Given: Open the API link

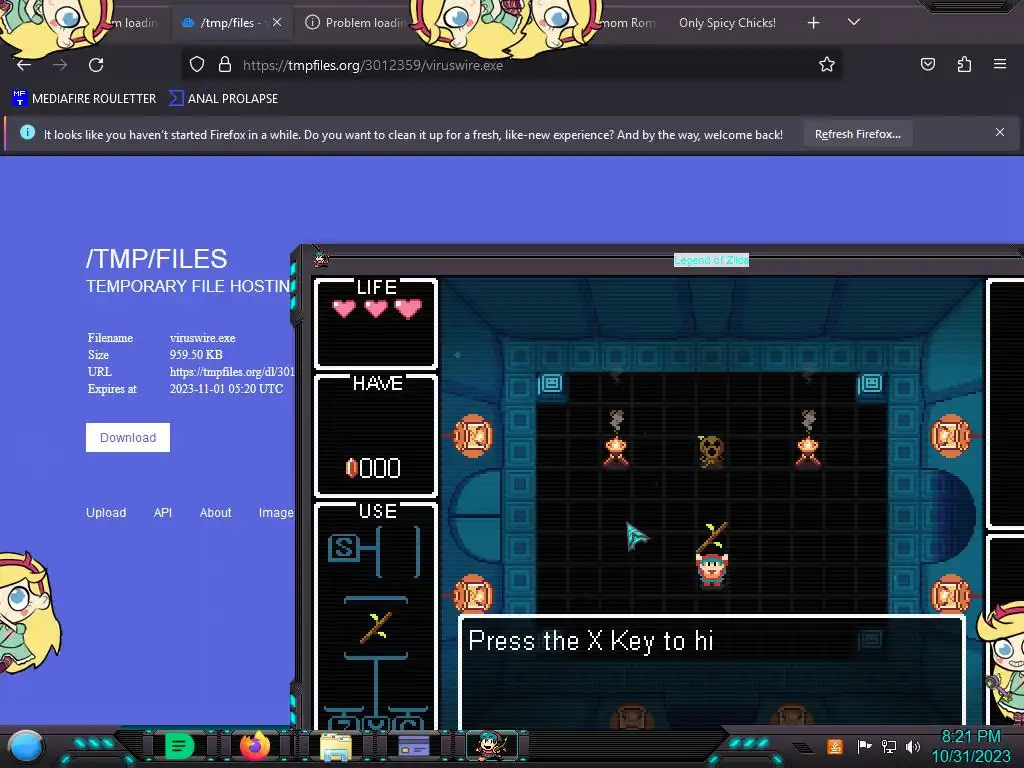Looking at the screenshot, I should tap(163, 513).
